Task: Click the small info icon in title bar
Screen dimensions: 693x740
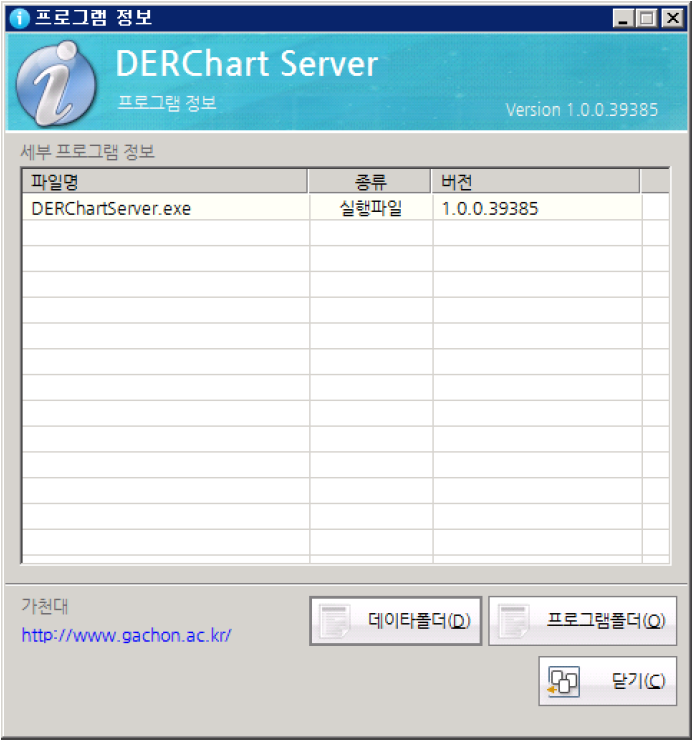Action: (x=19, y=18)
